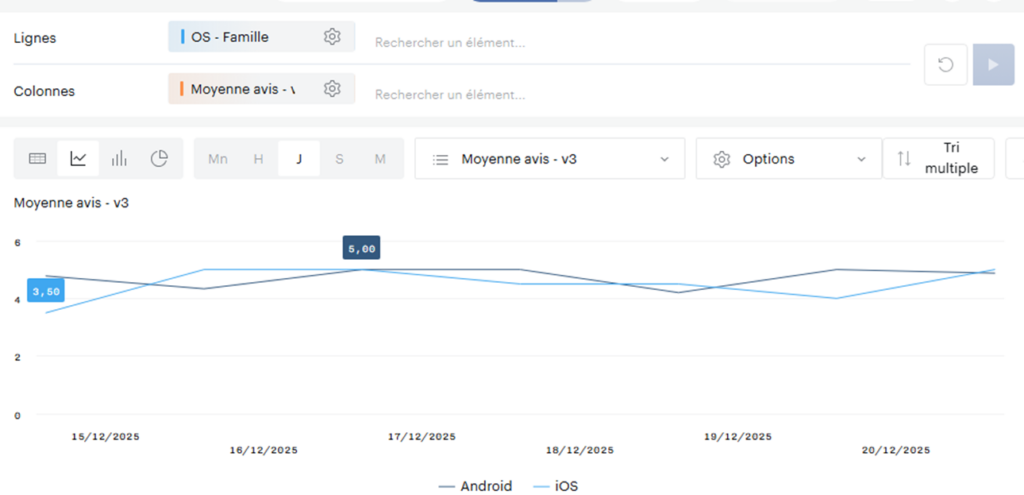Click the reset arrow icon button
This screenshot has height=495, width=1024.
point(945,65)
